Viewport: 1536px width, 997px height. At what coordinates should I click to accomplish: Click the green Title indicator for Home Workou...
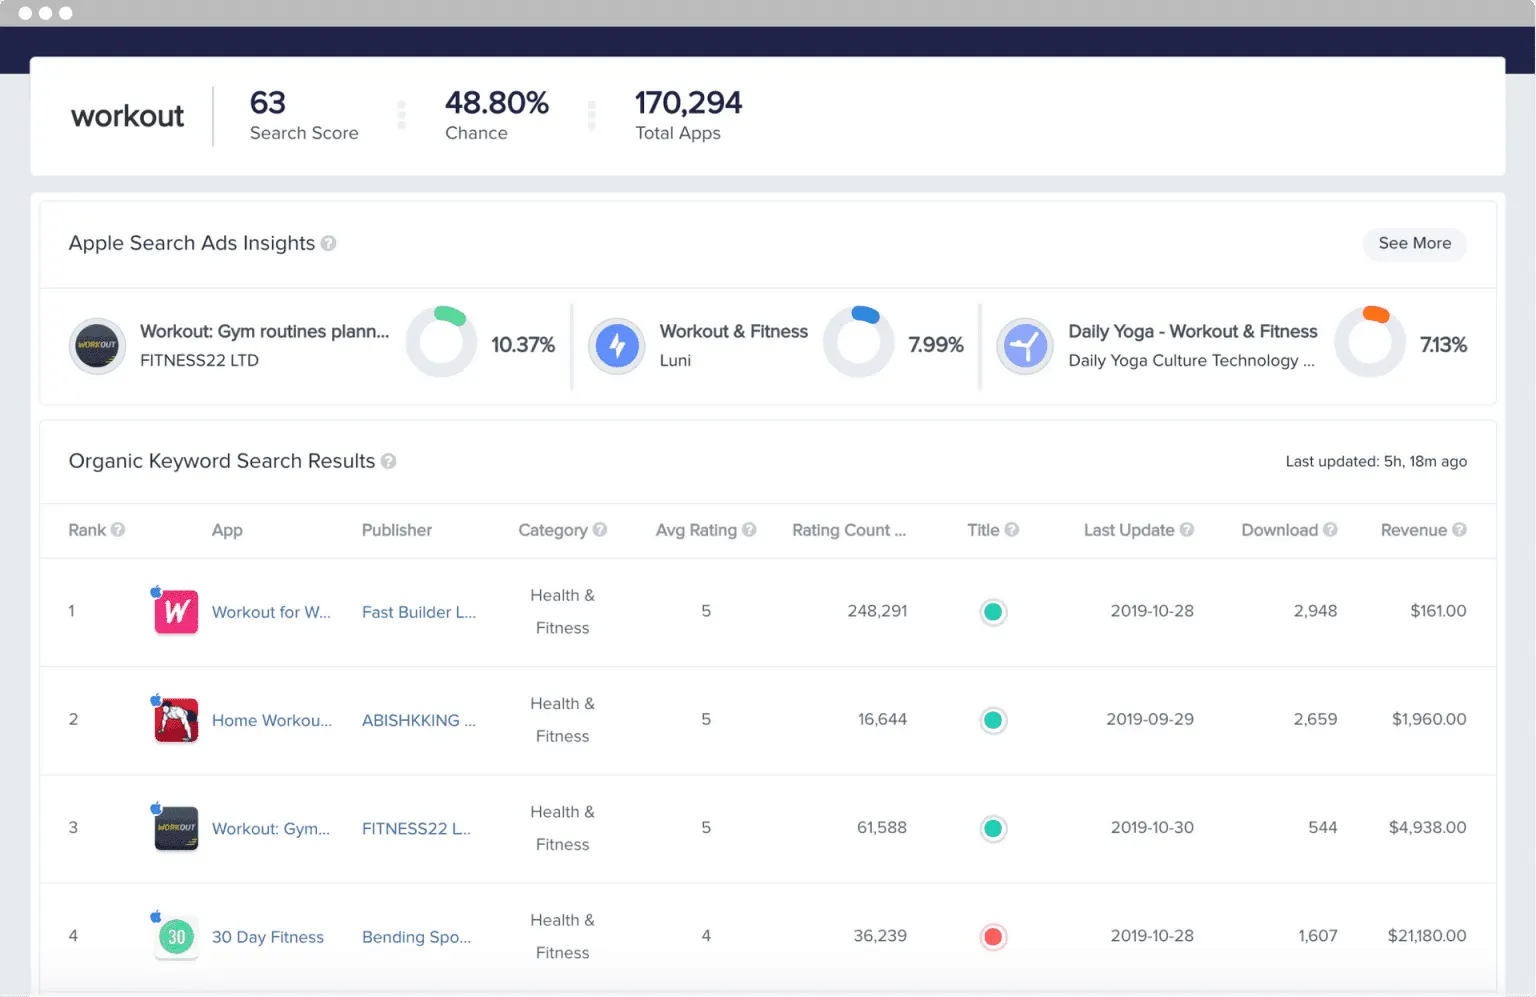pos(993,720)
